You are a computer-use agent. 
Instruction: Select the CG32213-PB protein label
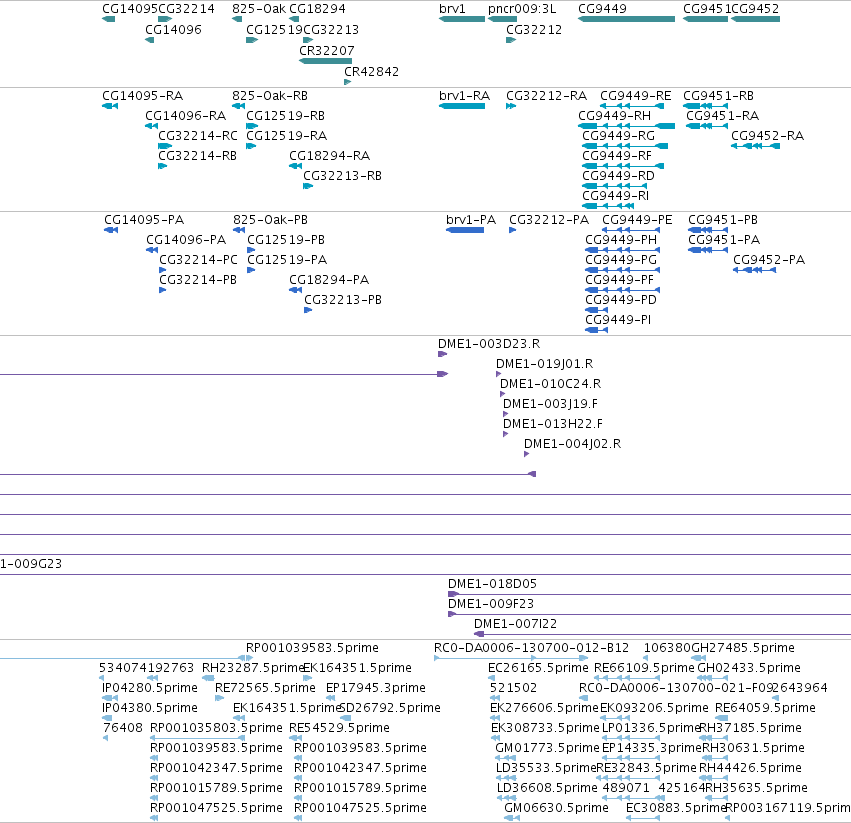pyautogui.click(x=343, y=300)
